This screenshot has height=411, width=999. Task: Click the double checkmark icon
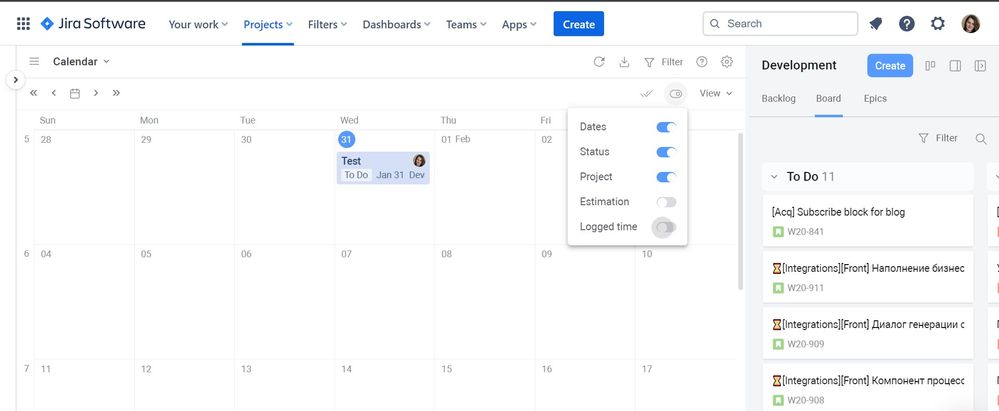[x=647, y=94]
